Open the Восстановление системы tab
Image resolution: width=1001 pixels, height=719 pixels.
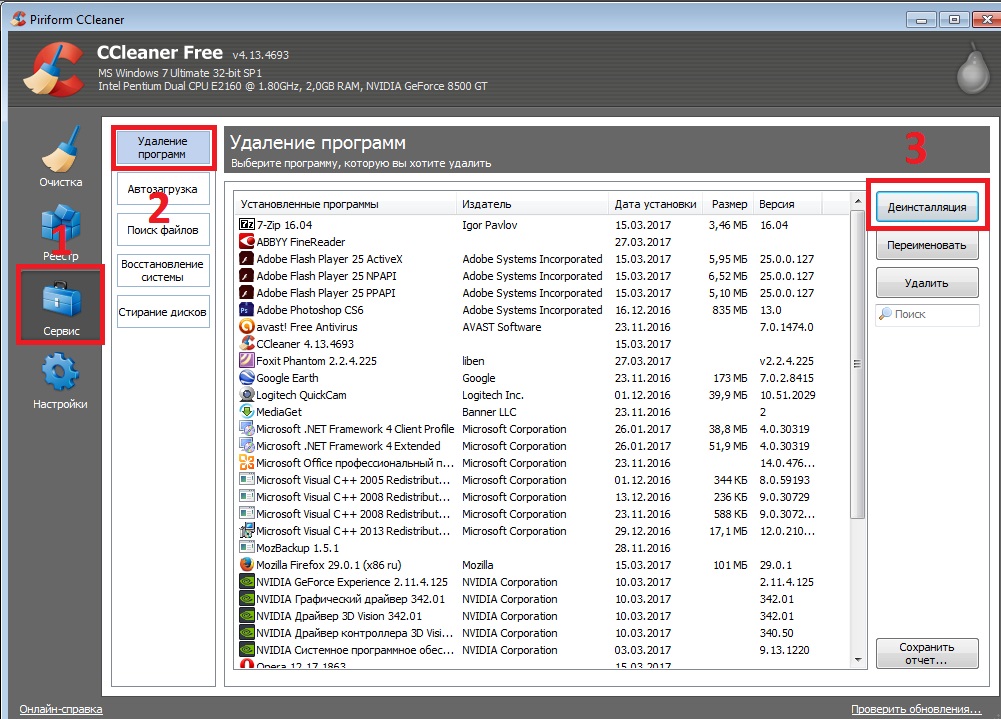click(163, 271)
